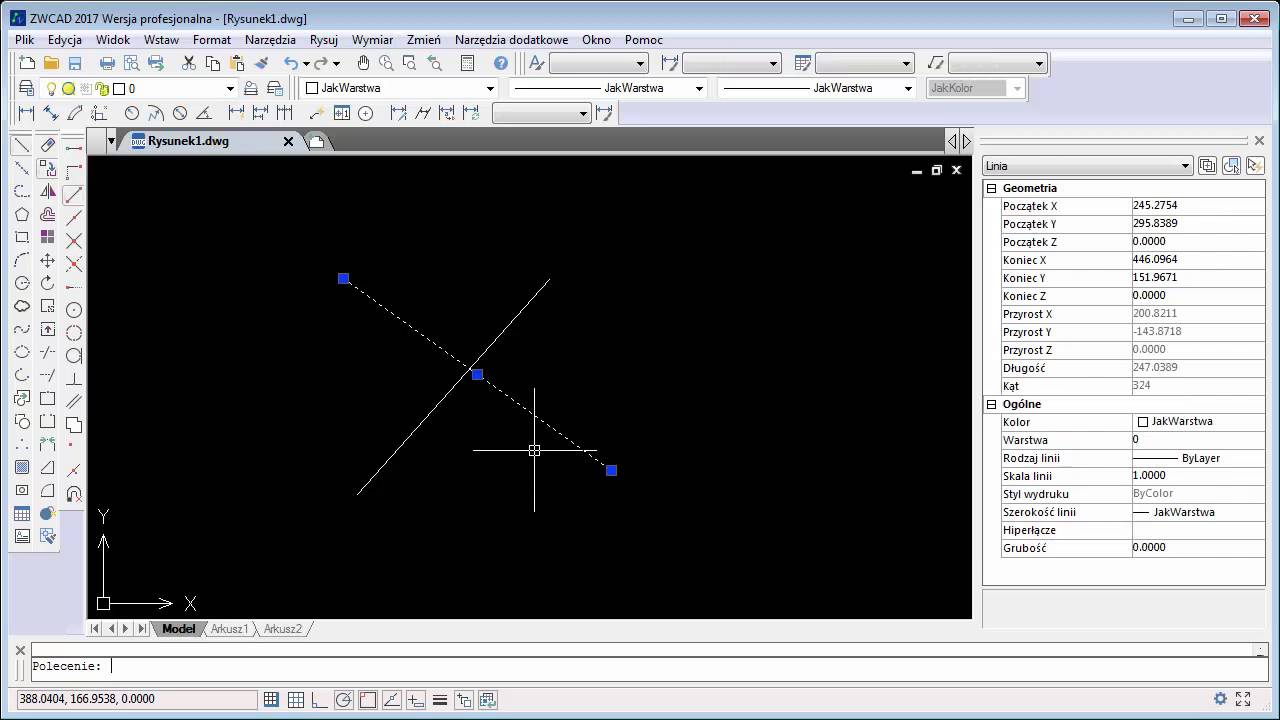The width and height of the screenshot is (1280, 720).
Task: Select the Revision Cloud tool
Action: click(x=21, y=306)
